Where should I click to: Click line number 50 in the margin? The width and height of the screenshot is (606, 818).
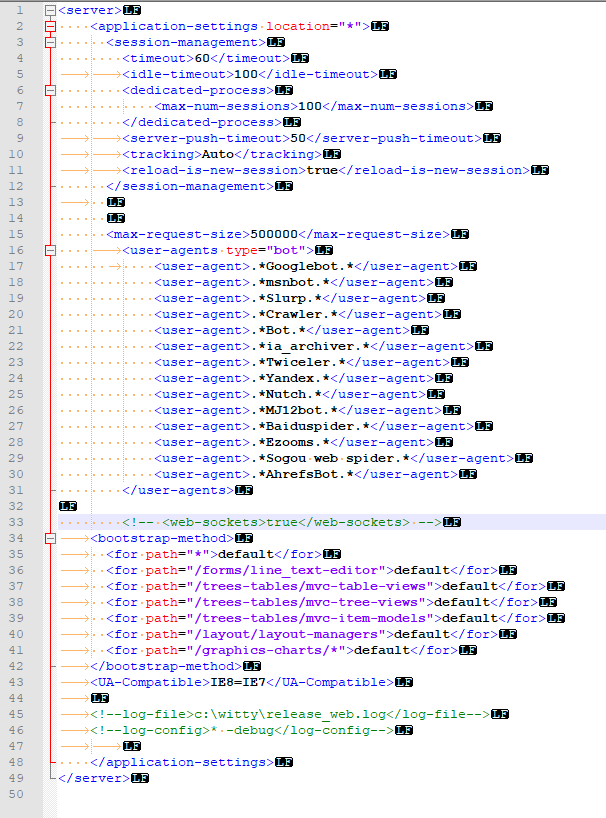(16, 795)
